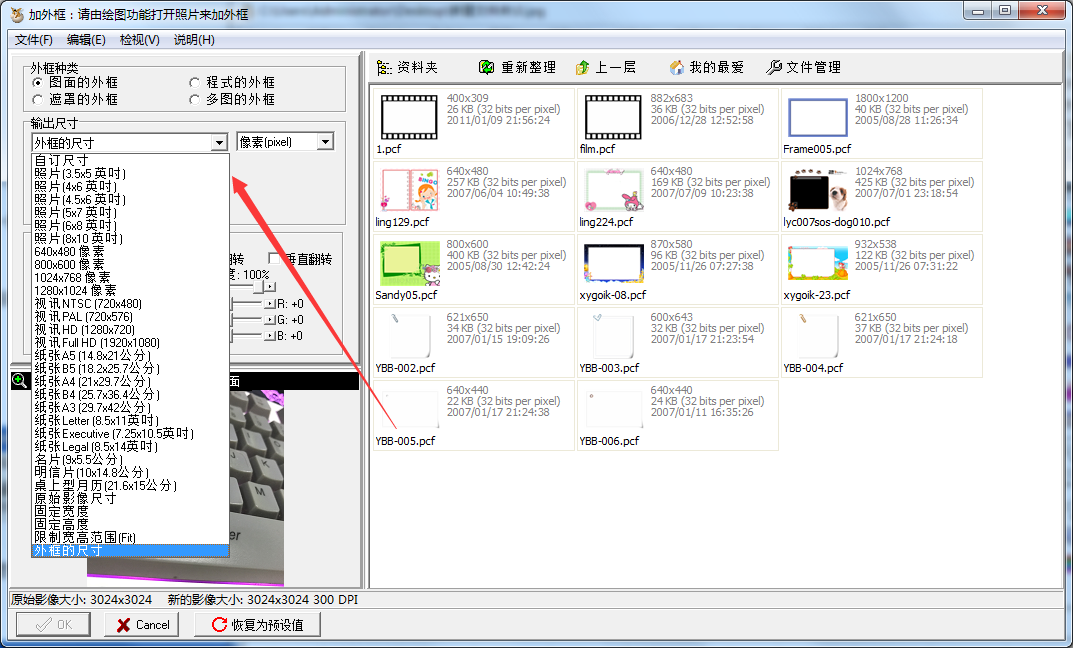The width and height of the screenshot is (1073, 648).
Task: Select the Frame005.pcf thumbnail
Action: pyautogui.click(x=817, y=117)
